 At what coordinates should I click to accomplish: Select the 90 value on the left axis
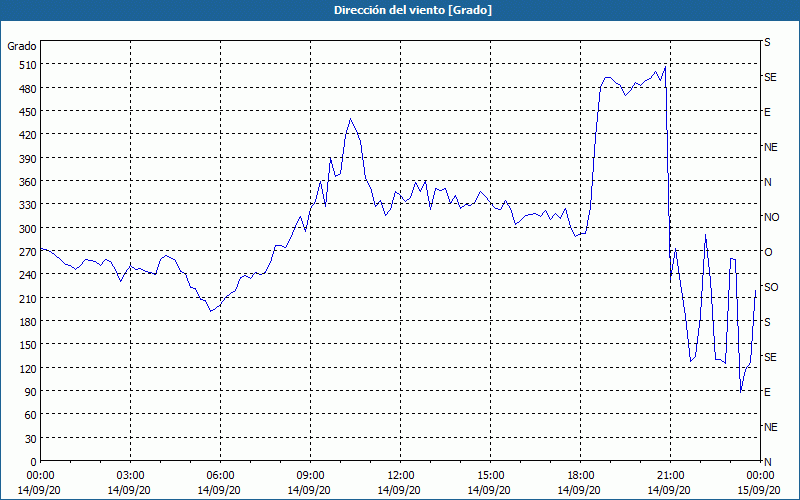pyautogui.click(x=31, y=392)
